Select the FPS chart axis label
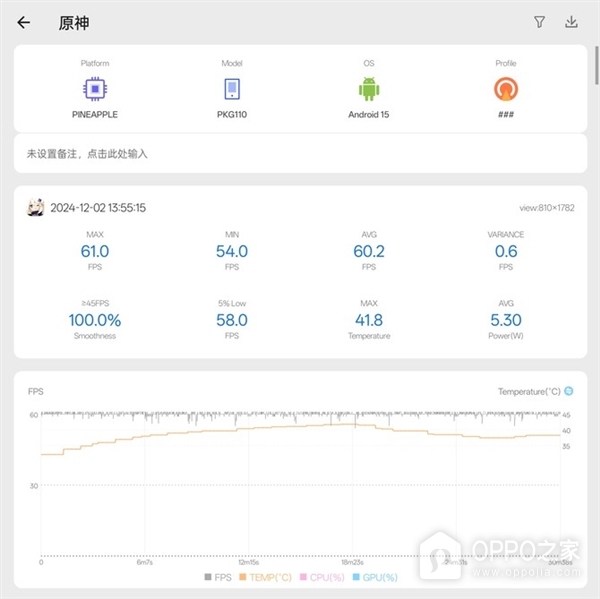This screenshot has height=599, width=600. click(x=36, y=391)
